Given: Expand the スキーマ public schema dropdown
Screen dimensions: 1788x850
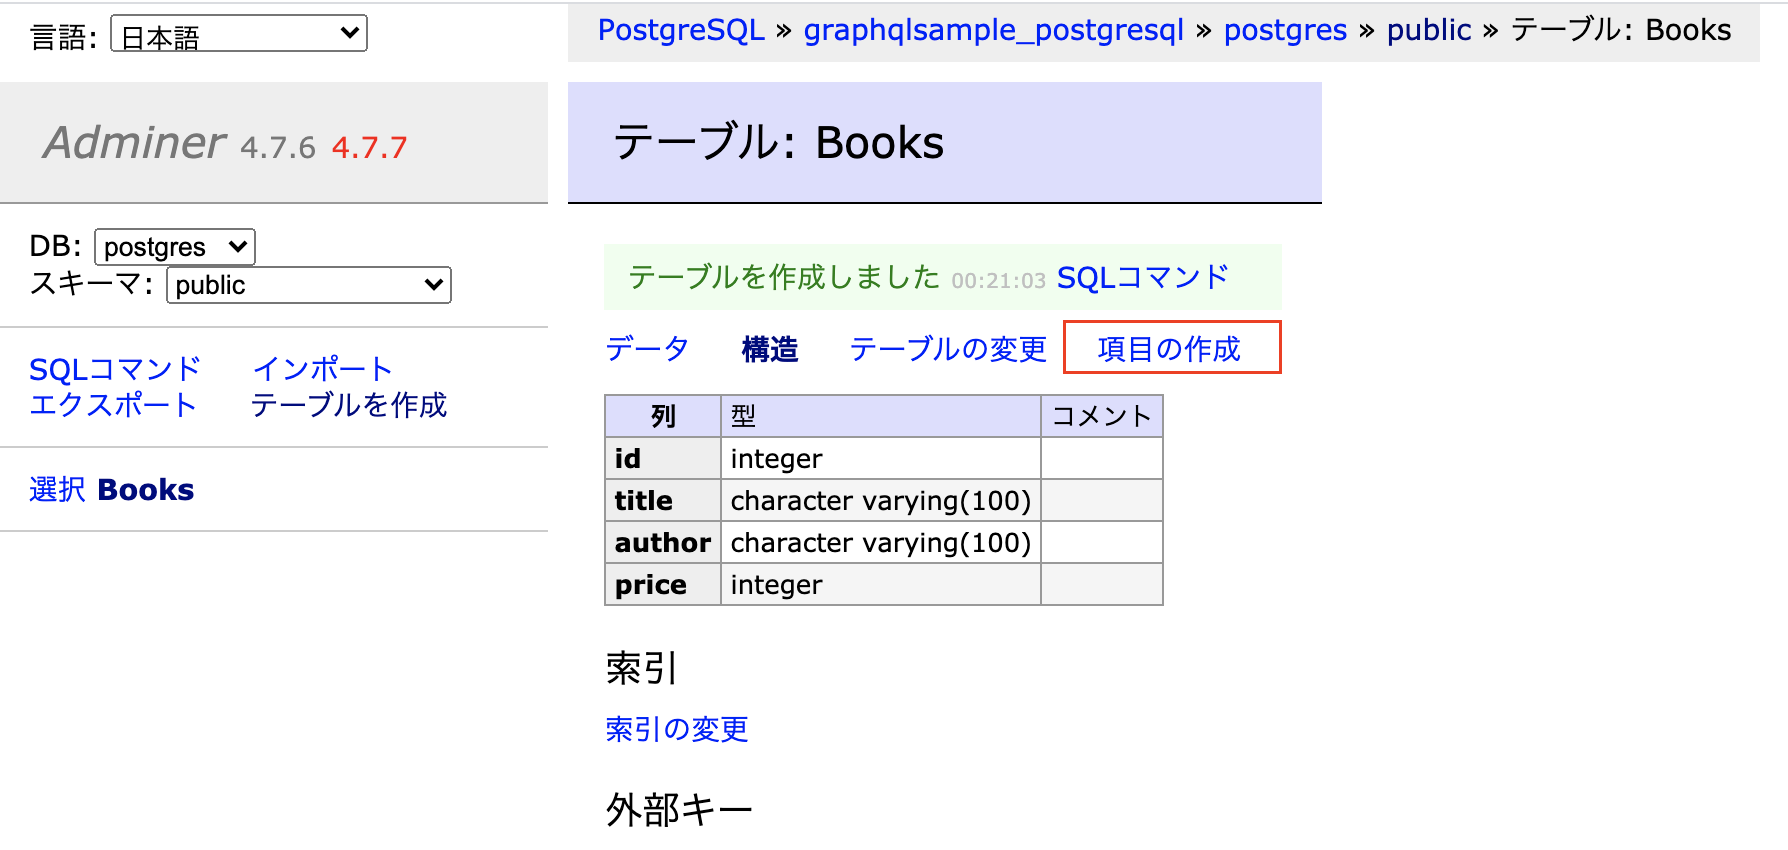Looking at the screenshot, I should [x=308, y=285].
